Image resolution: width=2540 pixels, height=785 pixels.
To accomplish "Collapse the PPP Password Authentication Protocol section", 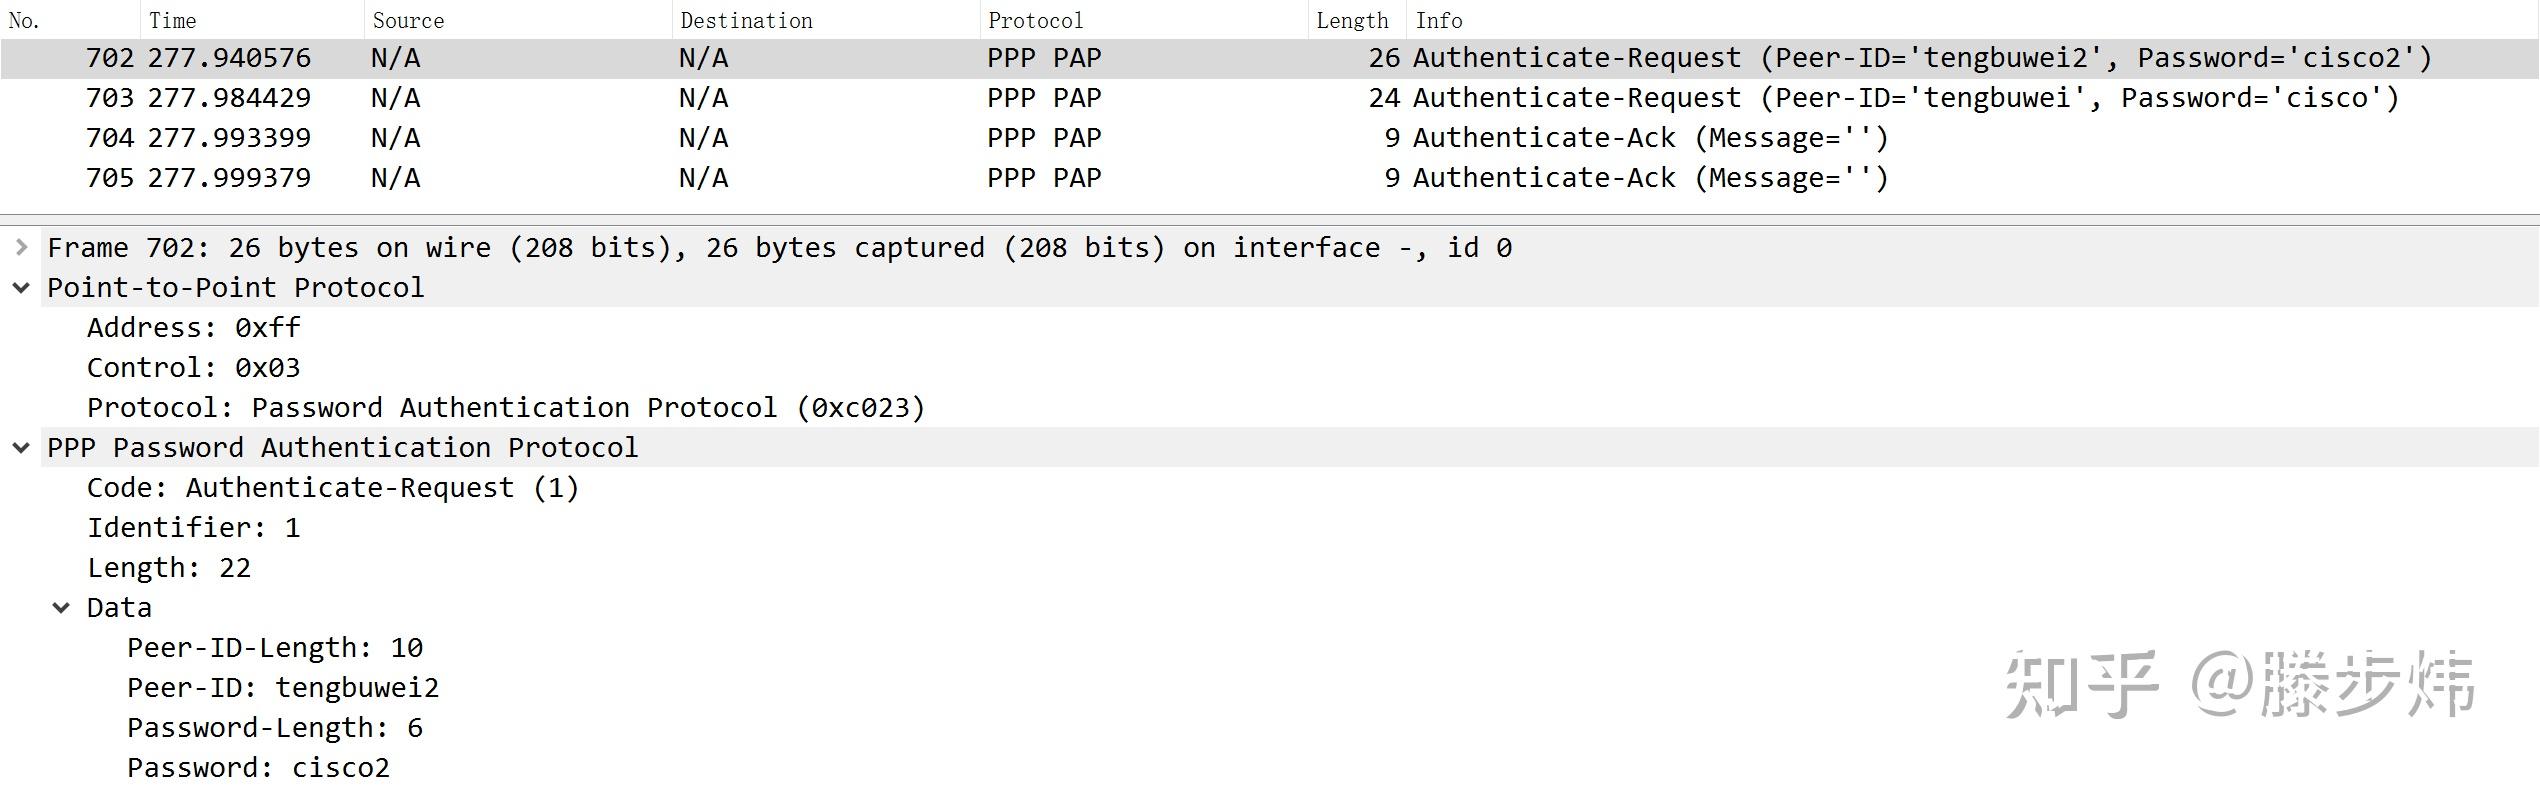I will click(x=21, y=448).
